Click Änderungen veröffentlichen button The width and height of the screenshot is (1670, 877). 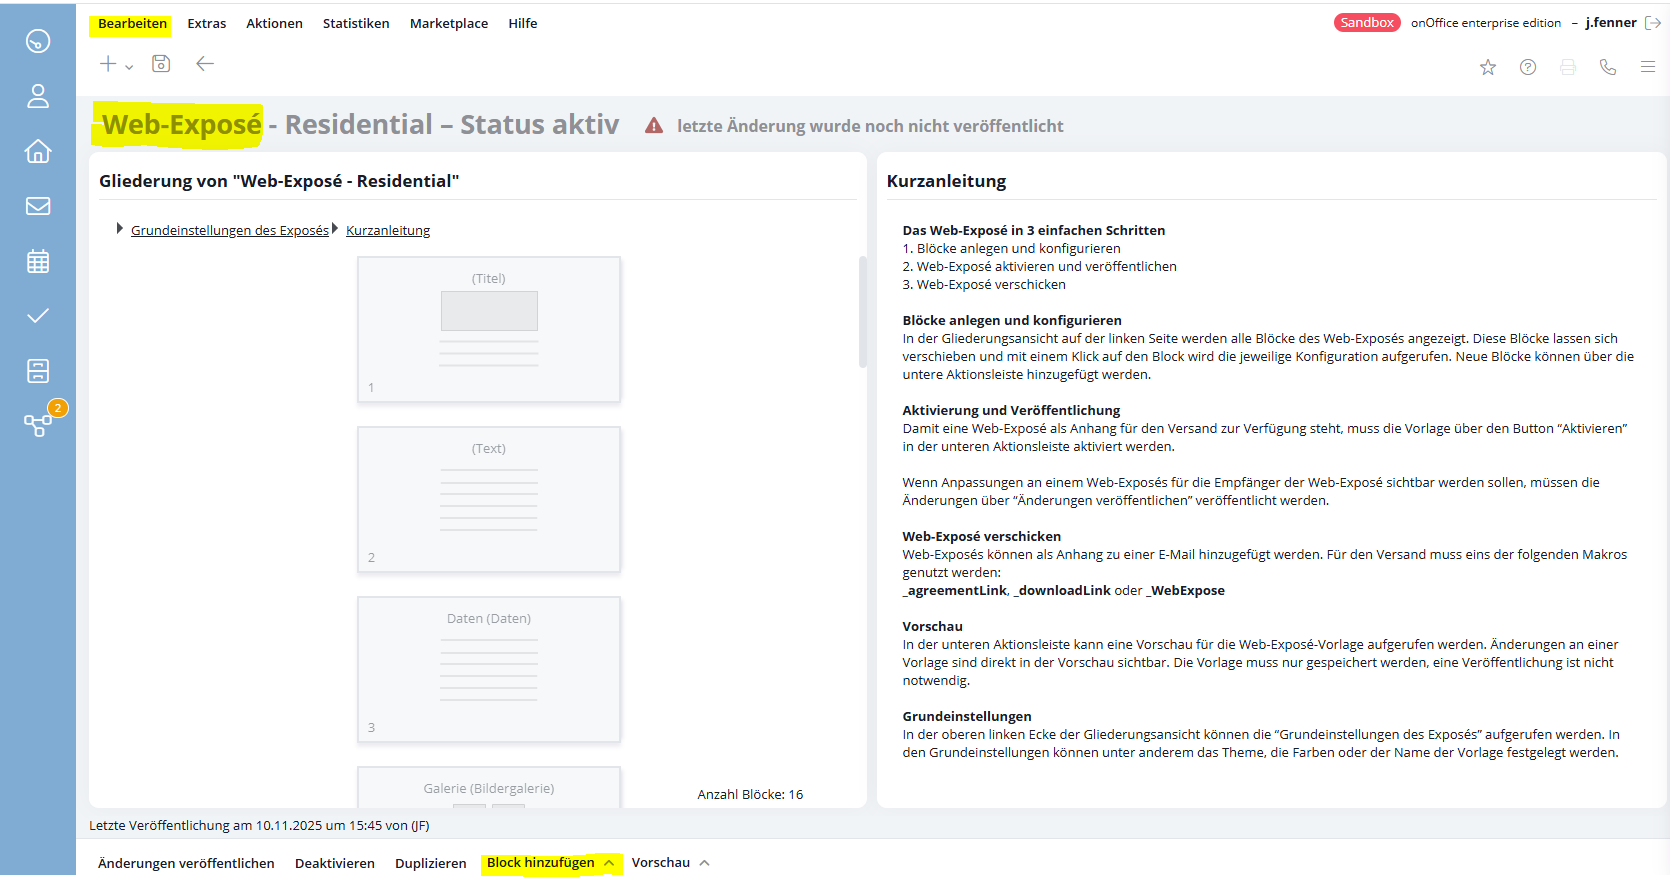point(186,863)
